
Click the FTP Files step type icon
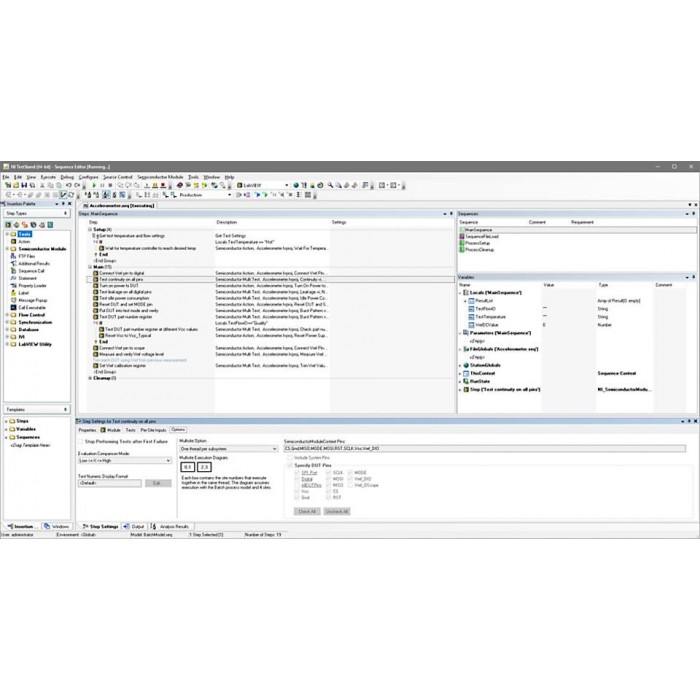click(x=13, y=256)
